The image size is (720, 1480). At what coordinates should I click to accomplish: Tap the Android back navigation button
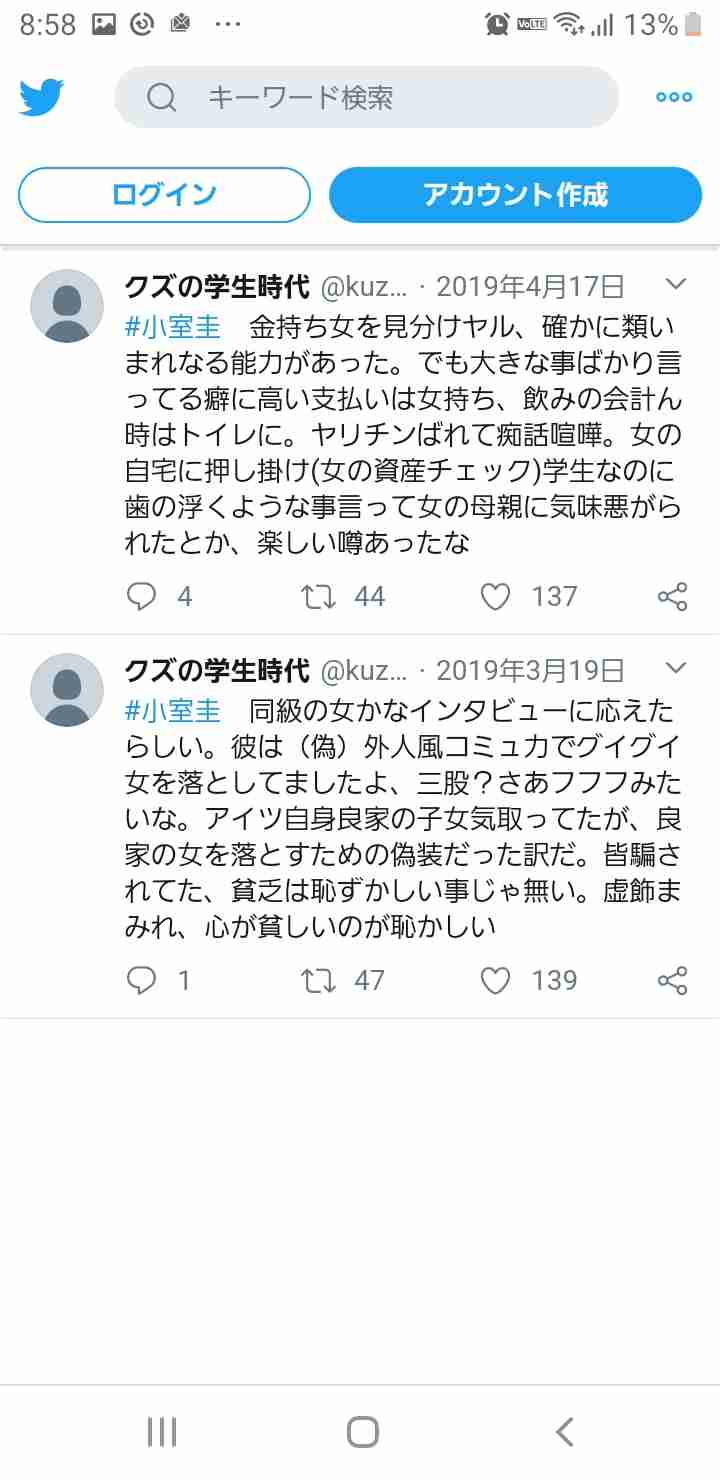click(564, 1432)
